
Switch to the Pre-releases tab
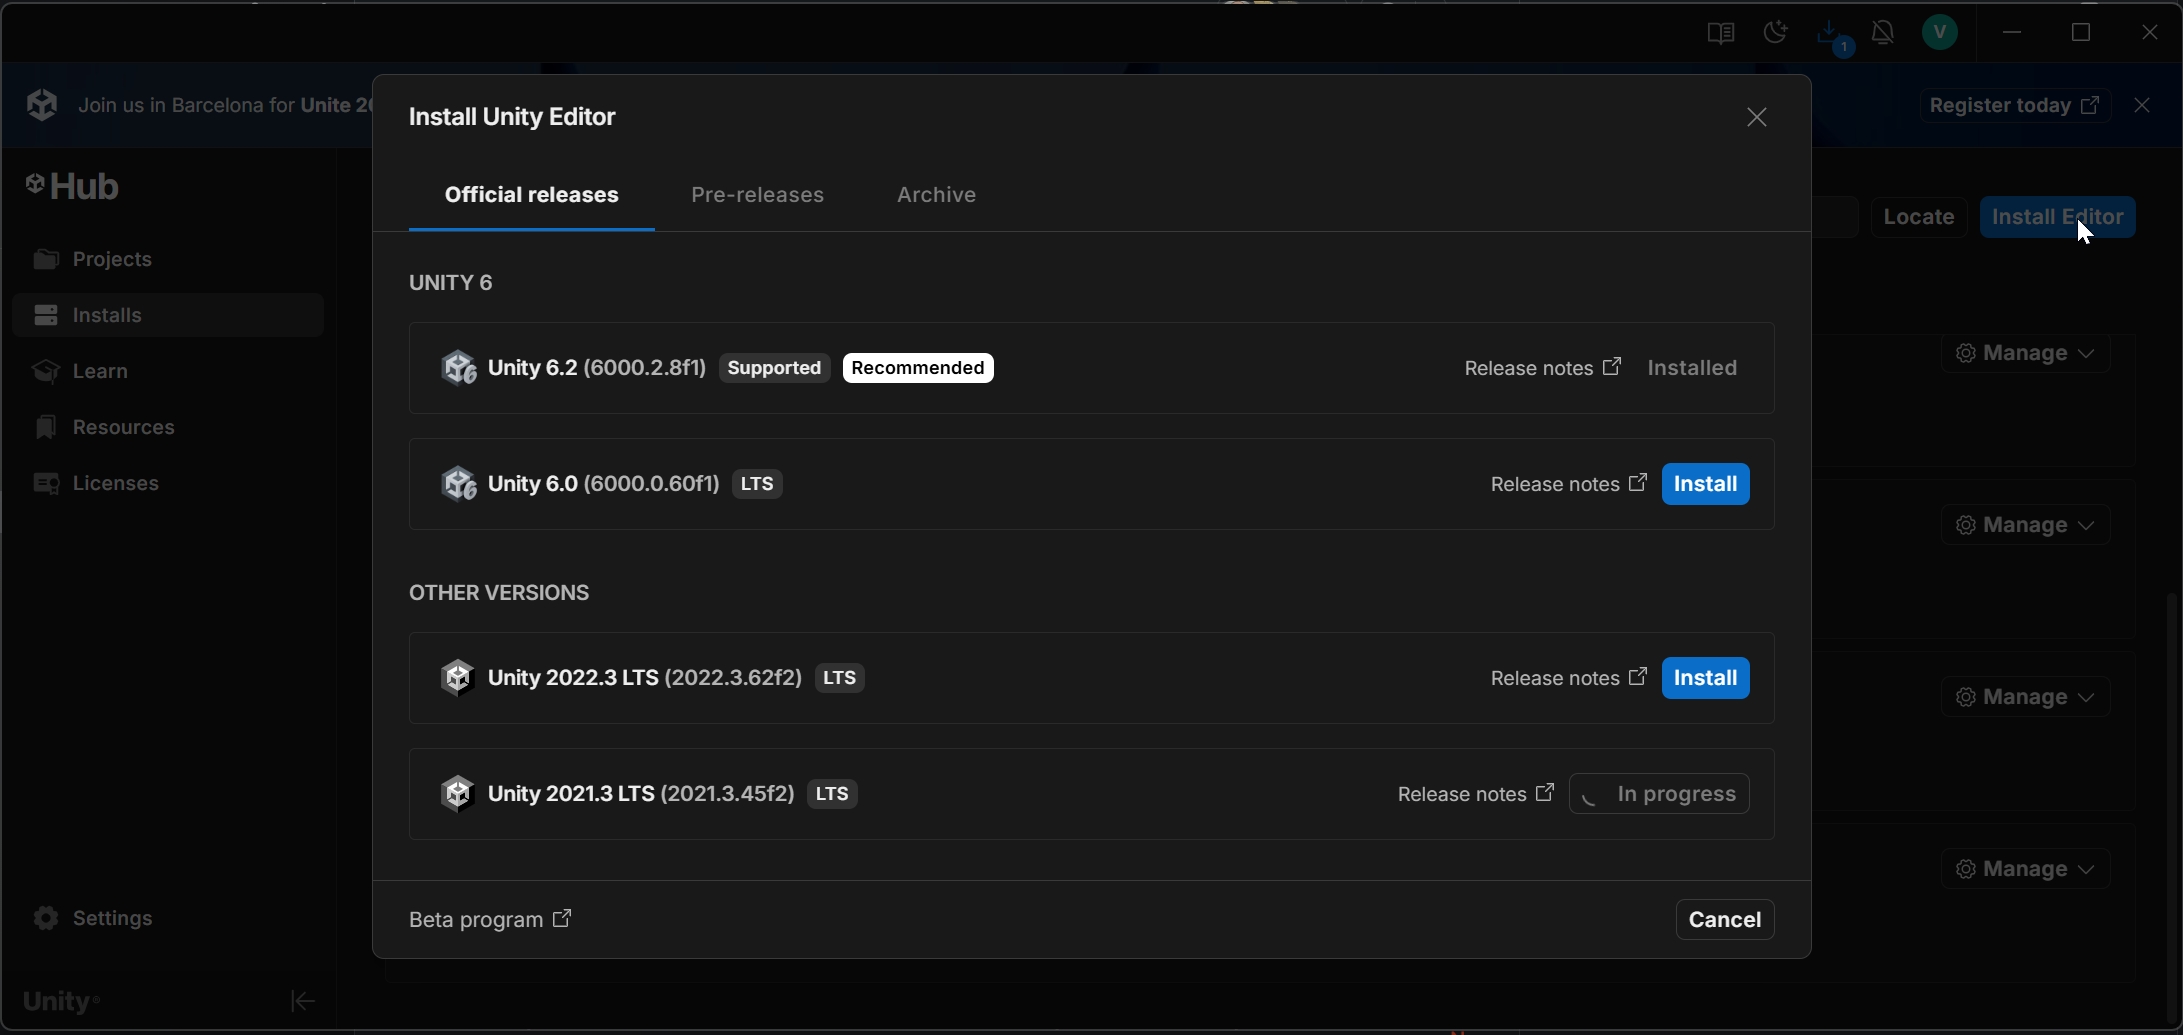(x=757, y=195)
